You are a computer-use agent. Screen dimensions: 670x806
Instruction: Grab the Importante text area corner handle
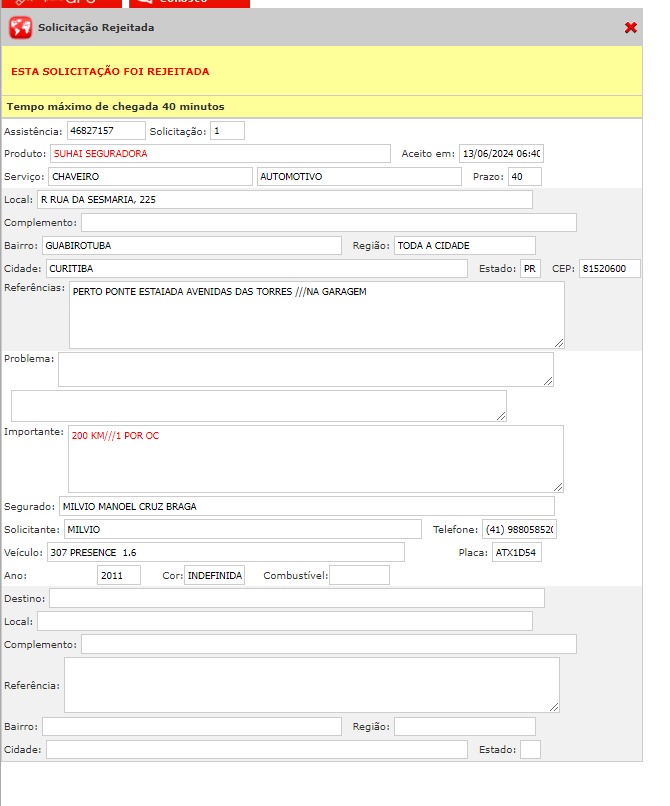[x=558, y=487]
